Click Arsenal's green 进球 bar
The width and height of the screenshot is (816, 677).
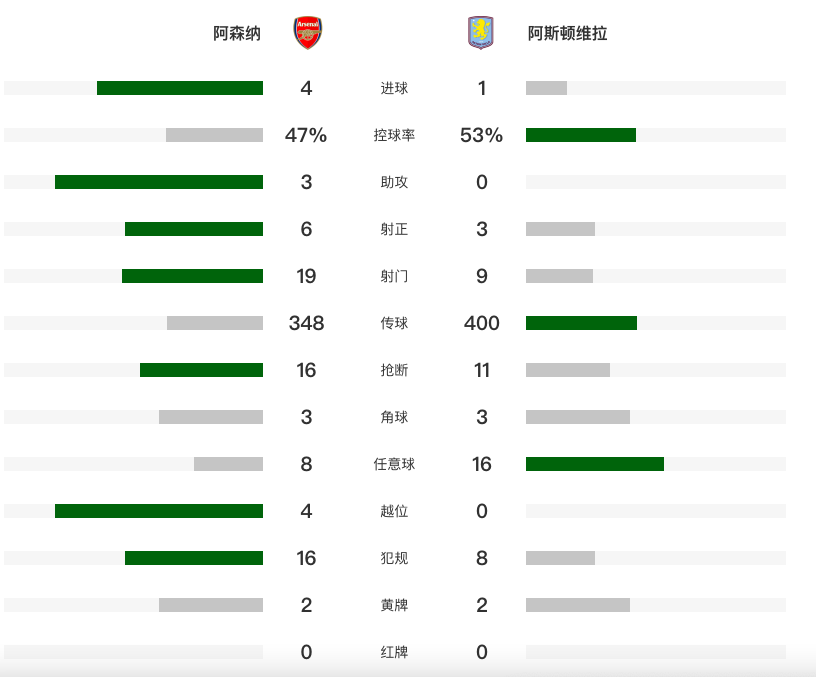pos(180,88)
